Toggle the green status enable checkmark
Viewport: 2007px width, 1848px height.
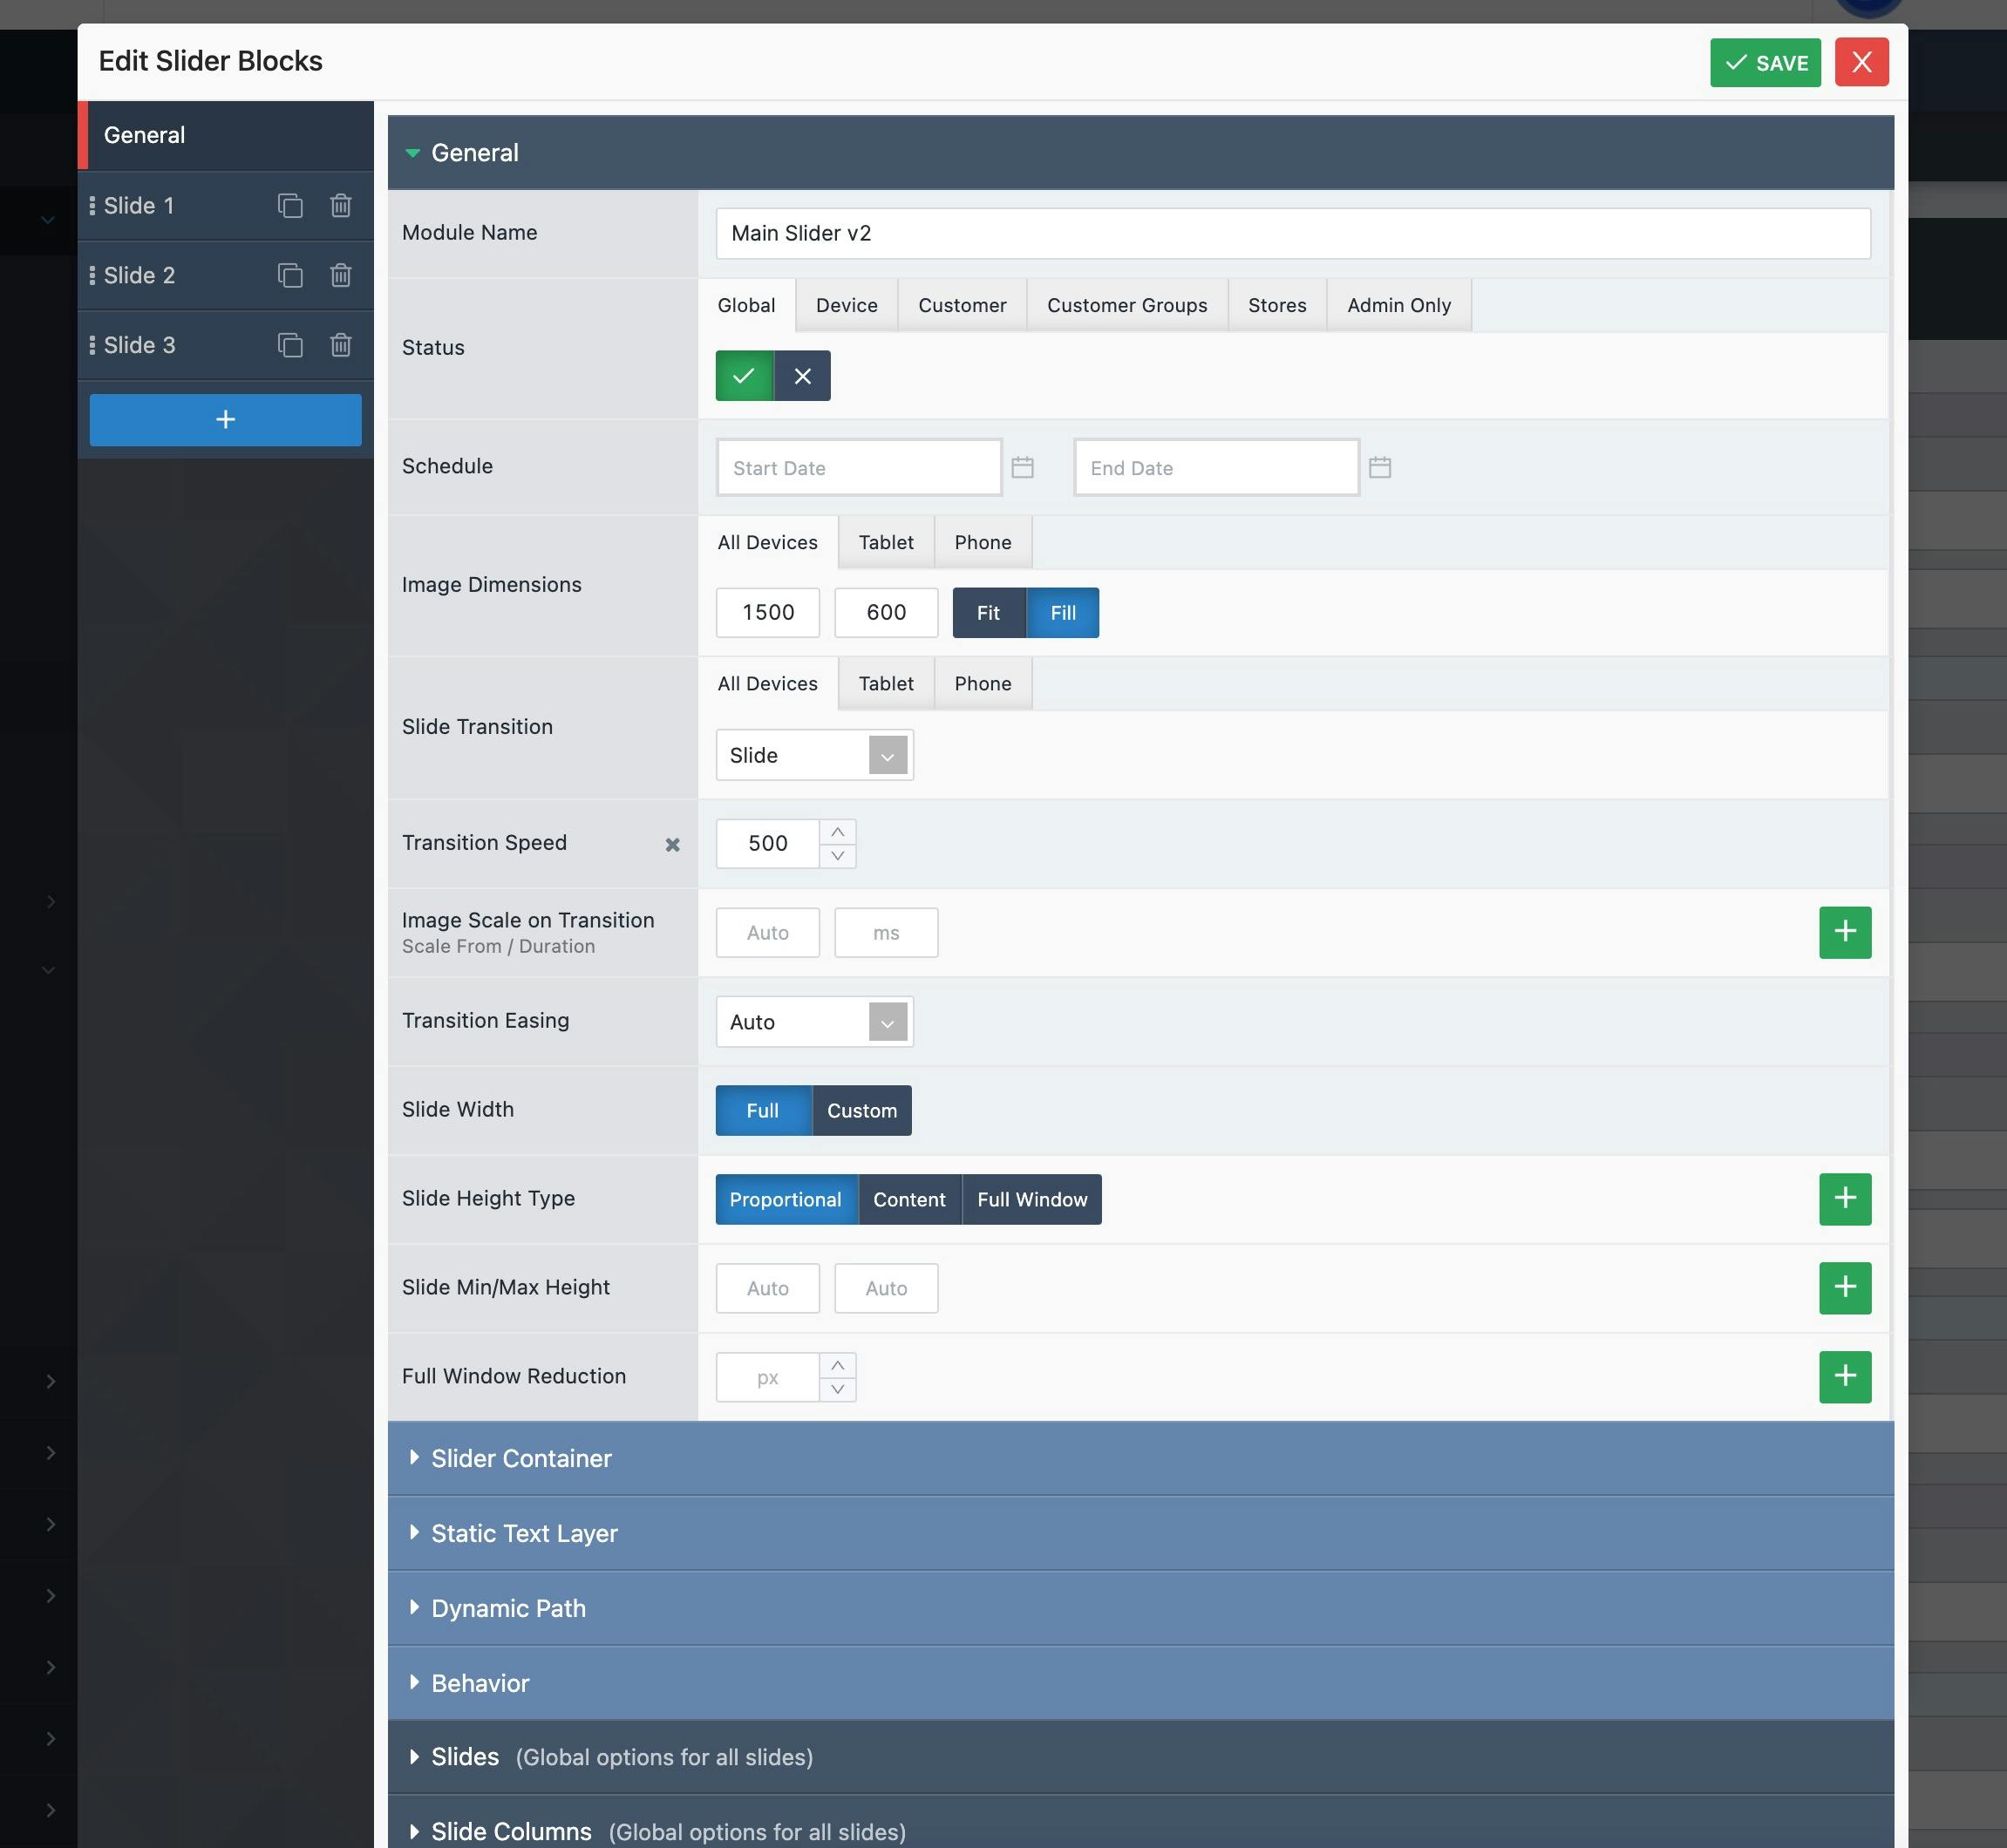tap(743, 374)
